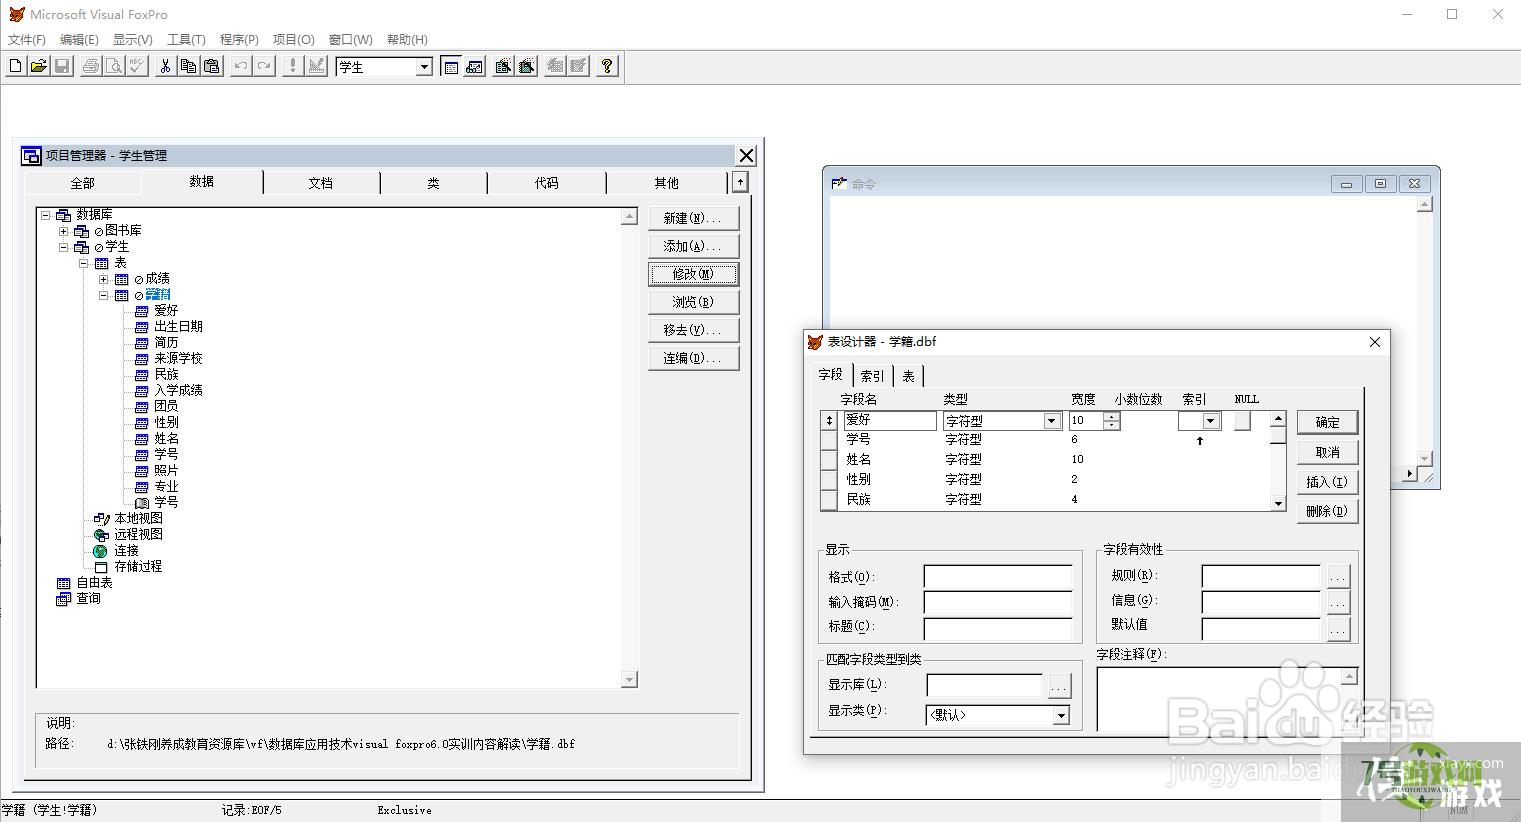Switch to the 代码 tab in Project Manager

pos(546,183)
